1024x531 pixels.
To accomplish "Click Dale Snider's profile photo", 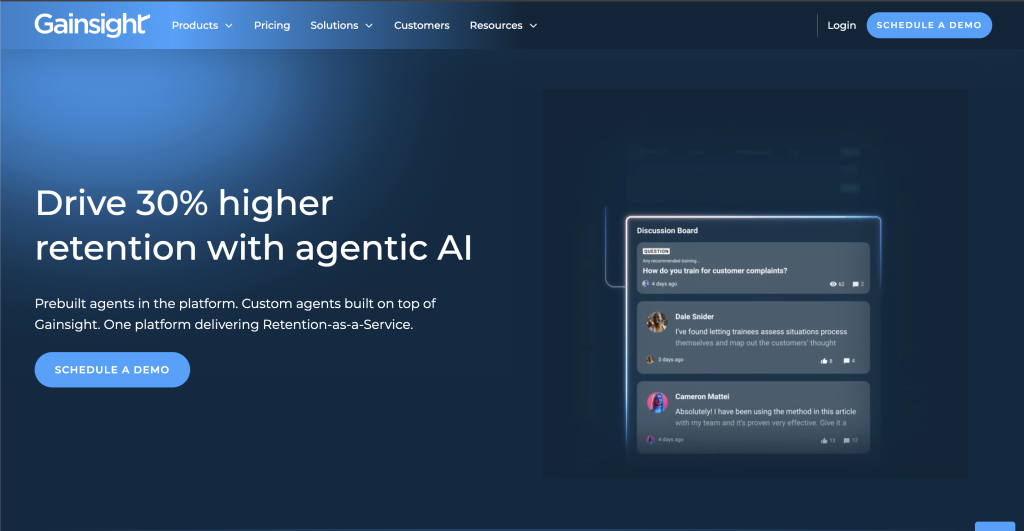I will [x=657, y=322].
